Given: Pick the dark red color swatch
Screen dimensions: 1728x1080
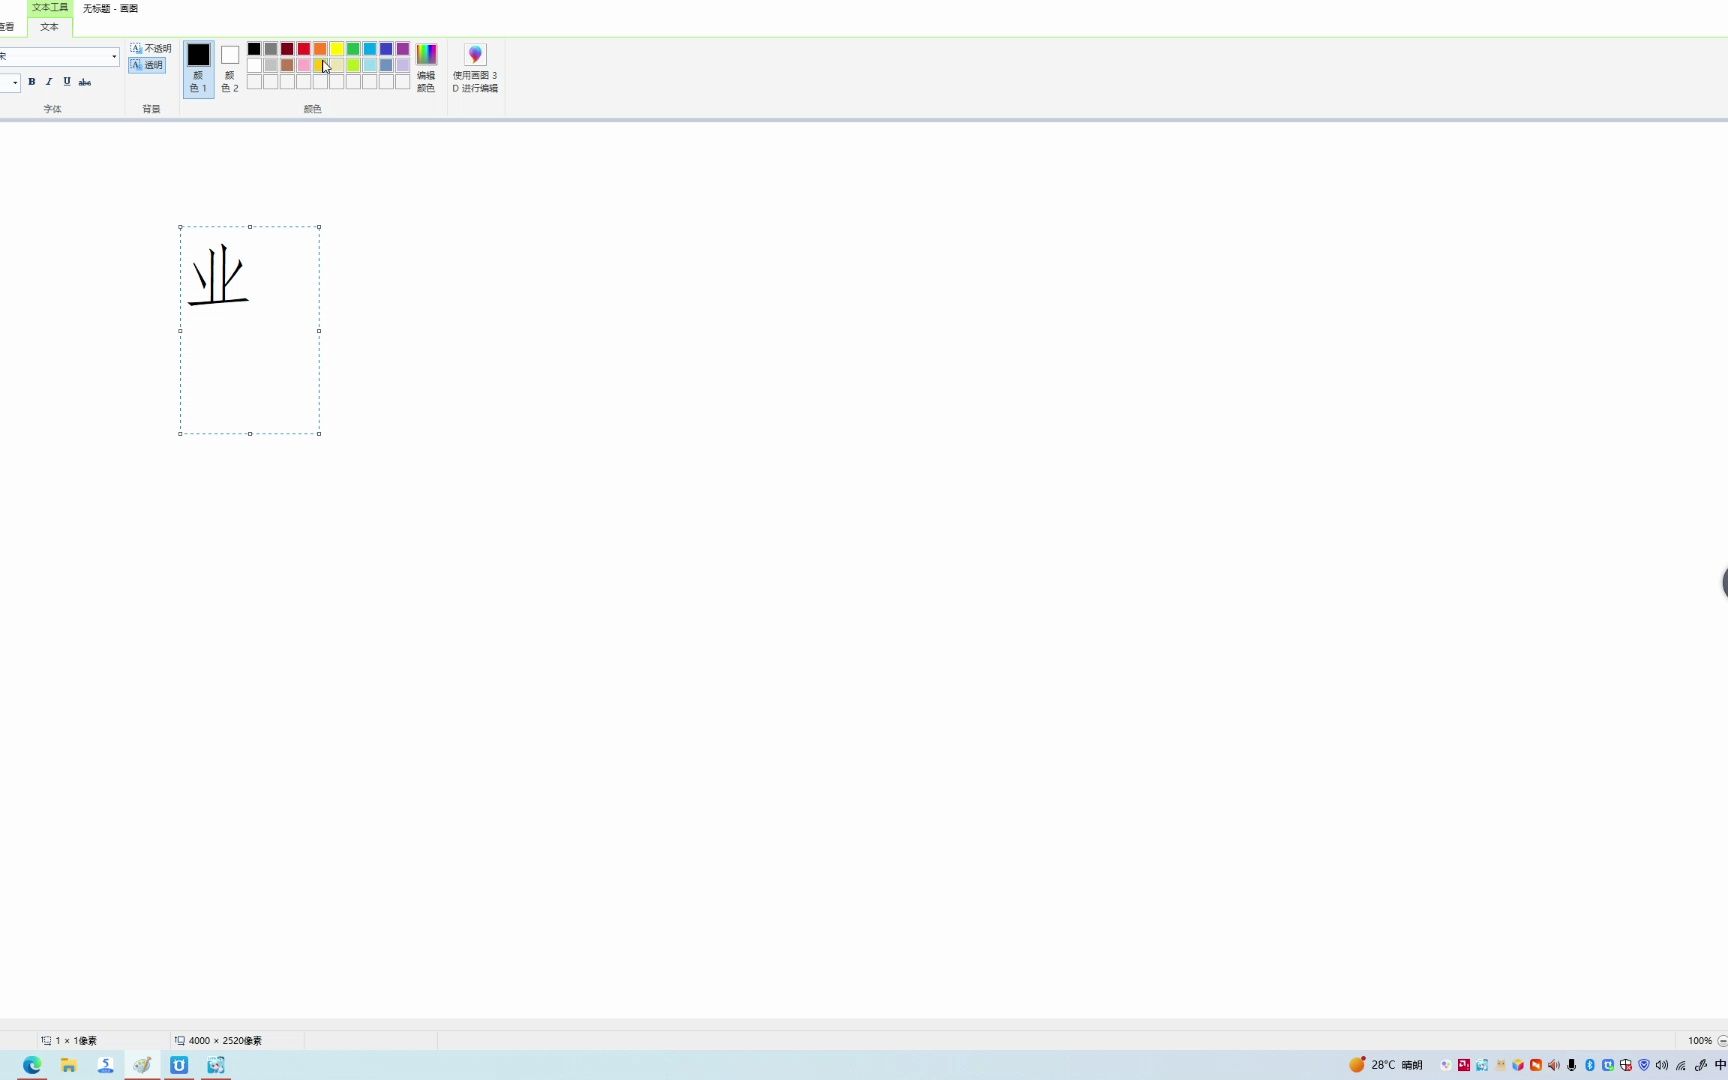Looking at the screenshot, I should tap(287, 48).
